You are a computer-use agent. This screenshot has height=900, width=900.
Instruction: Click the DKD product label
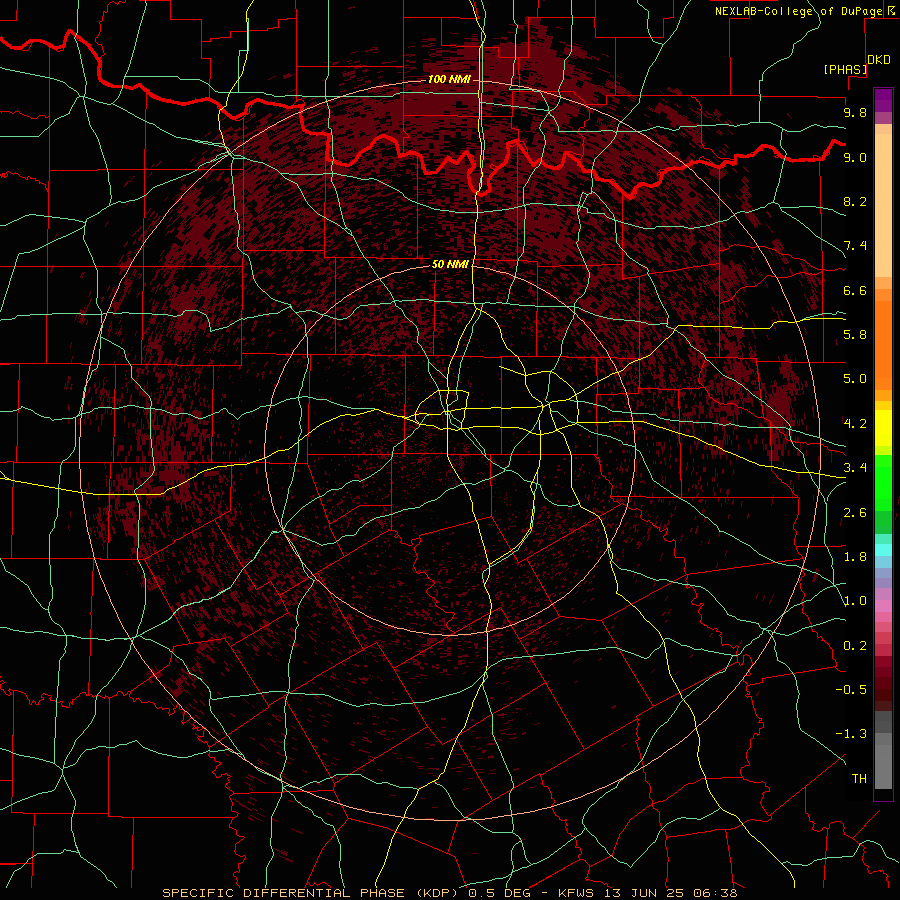[x=879, y=60]
